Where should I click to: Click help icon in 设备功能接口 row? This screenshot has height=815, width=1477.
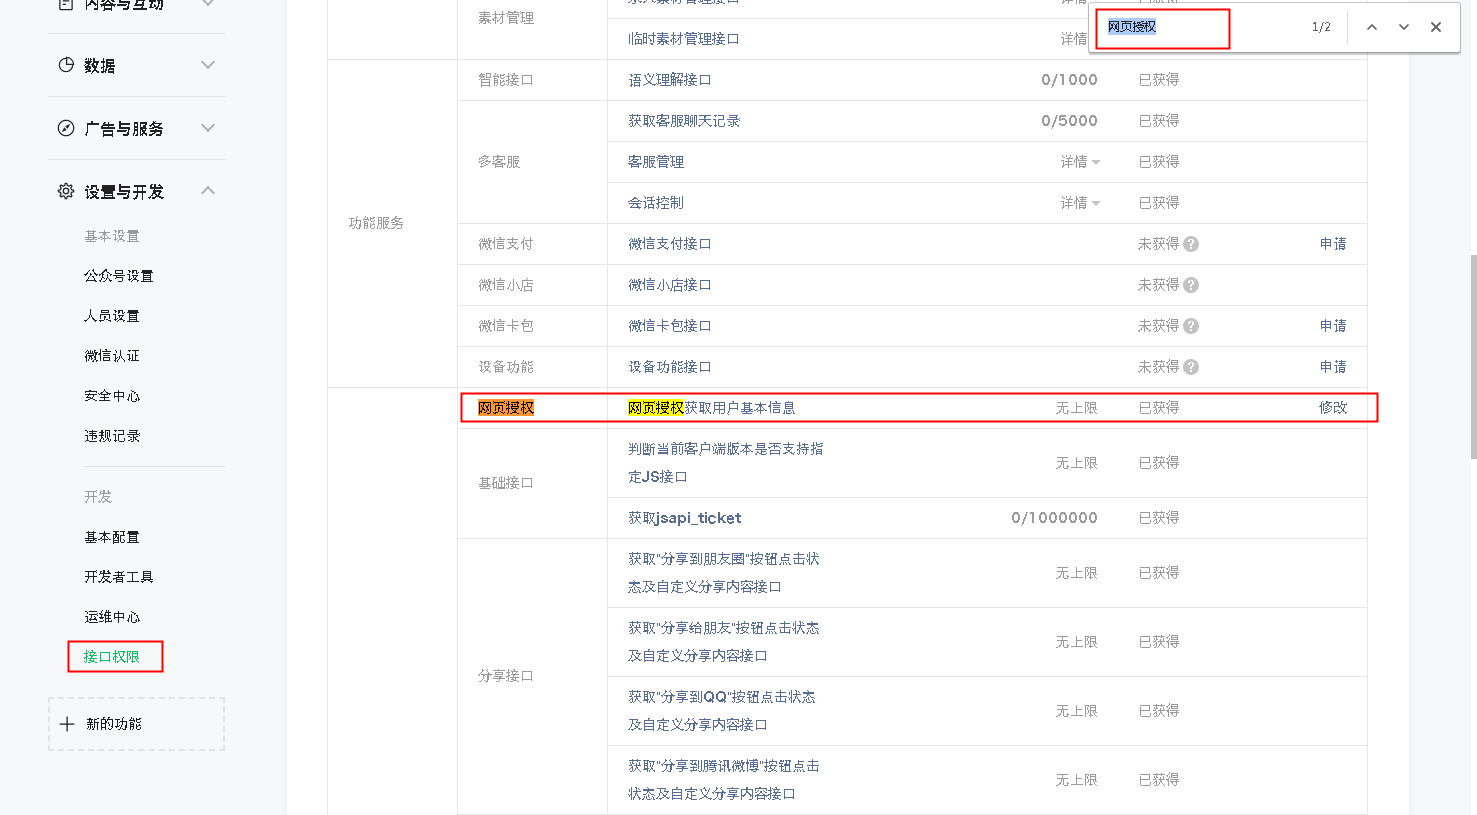point(1191,367)
